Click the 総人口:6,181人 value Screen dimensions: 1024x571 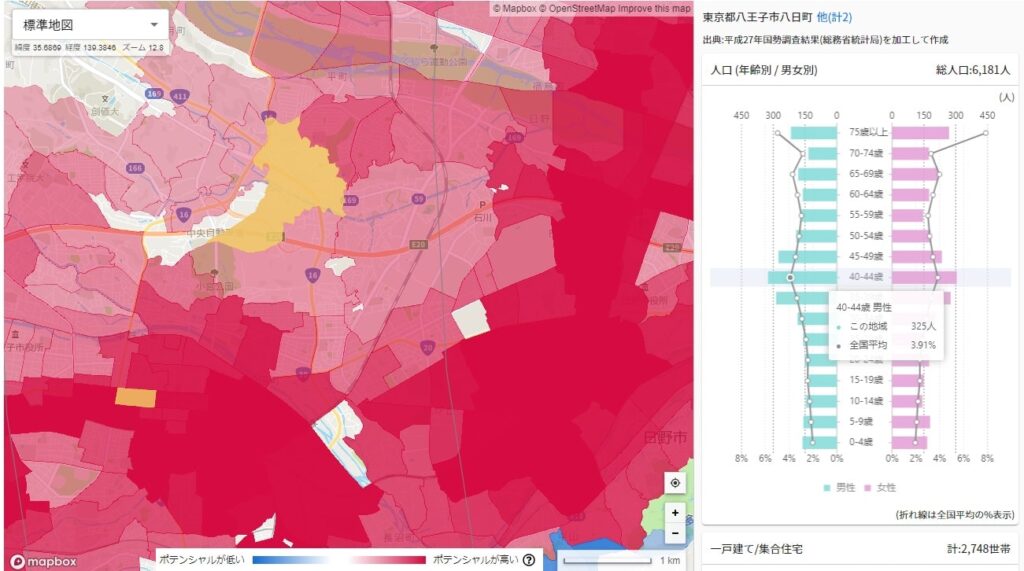click(972, 70)
